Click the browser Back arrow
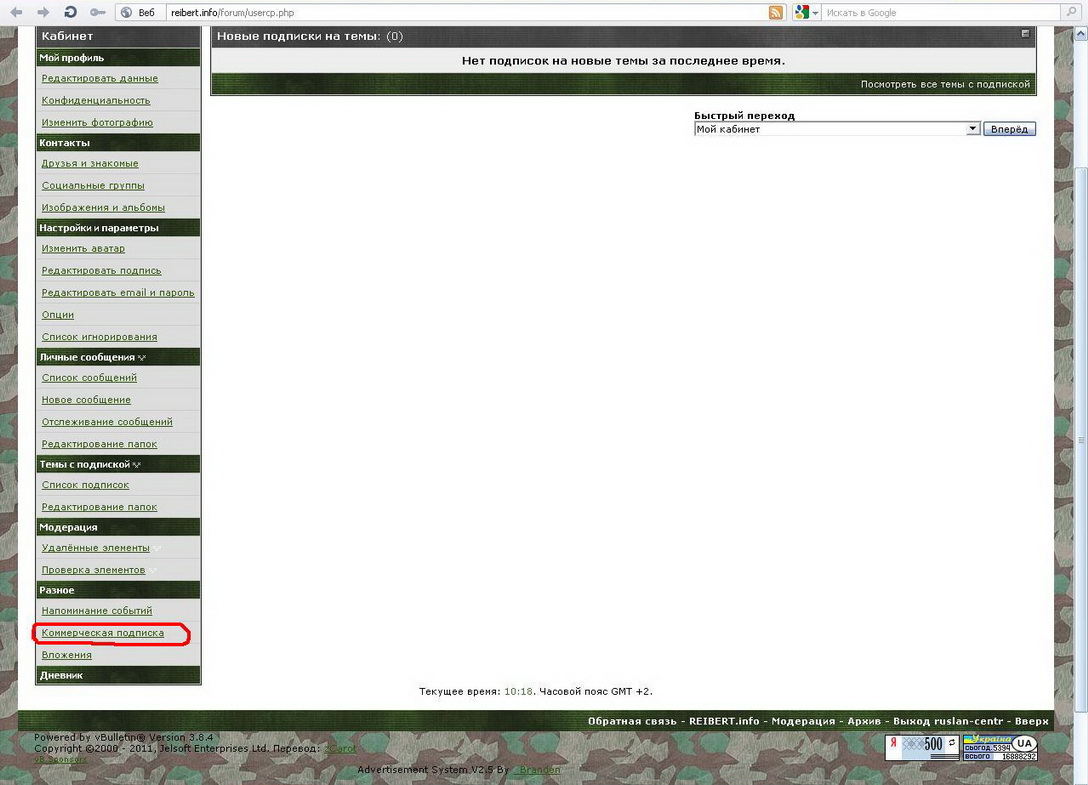 pos(17,12)
